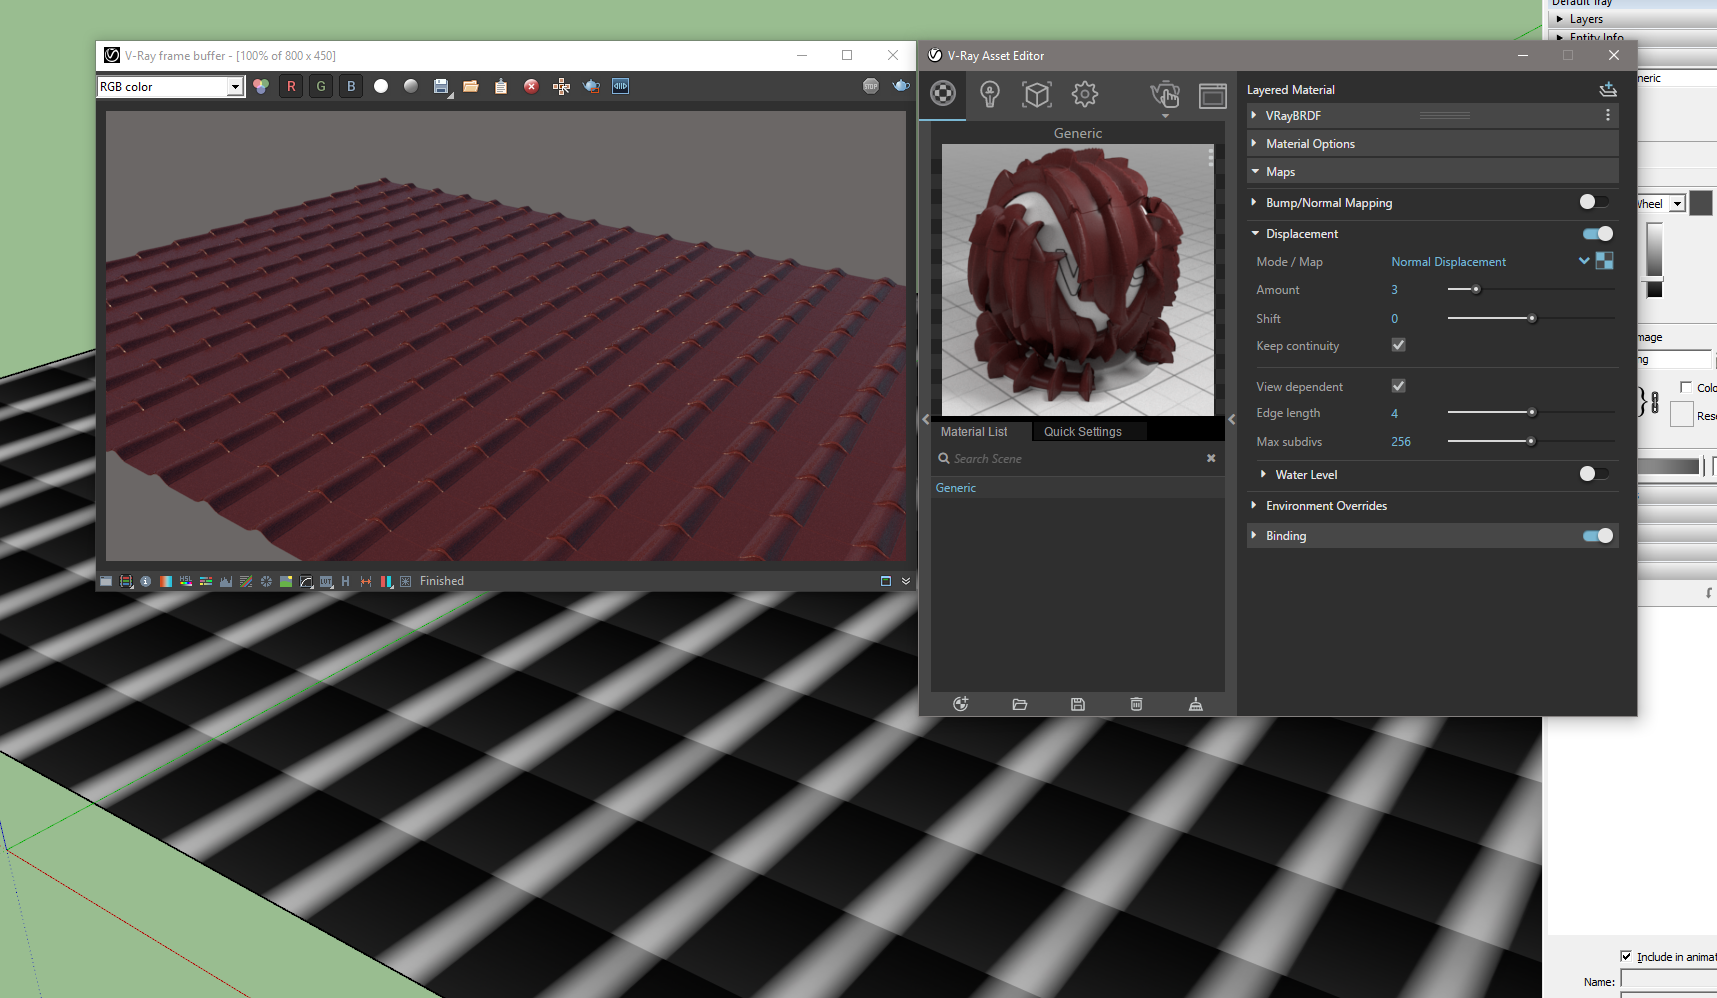
Task: Expand Environment Overrides section
Action: pos(1254,505)
